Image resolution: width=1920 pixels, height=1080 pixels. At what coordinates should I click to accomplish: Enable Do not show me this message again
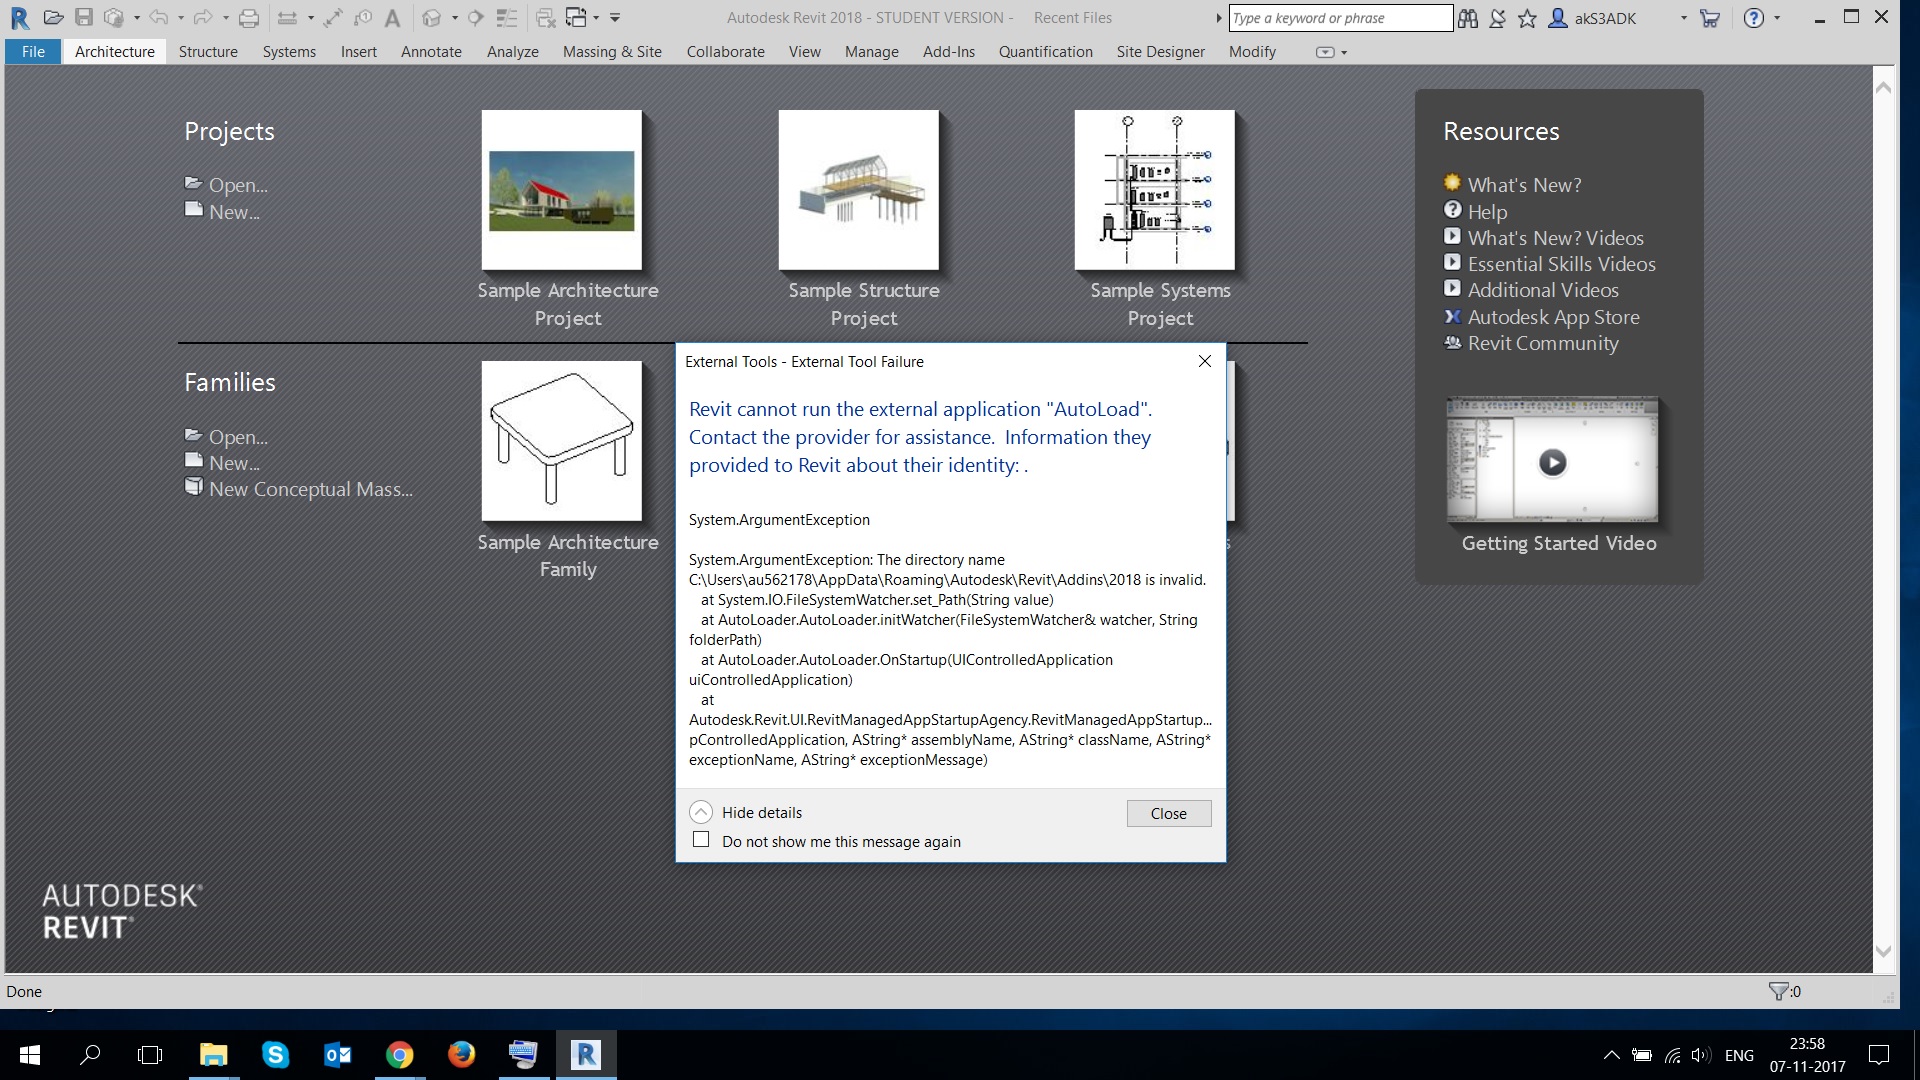tap(700, 840)
